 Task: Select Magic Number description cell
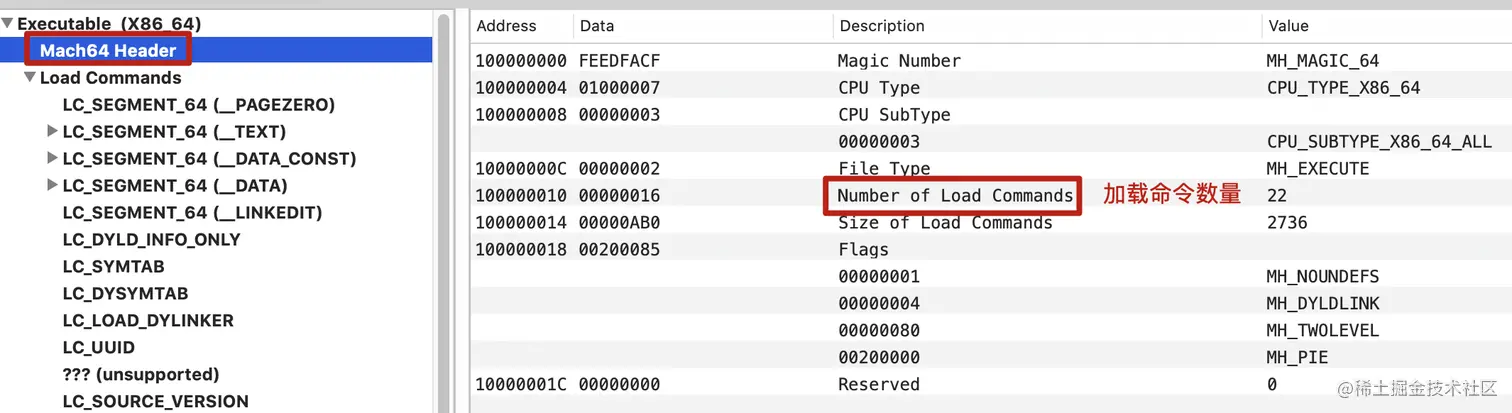click(x=899, y=60)
